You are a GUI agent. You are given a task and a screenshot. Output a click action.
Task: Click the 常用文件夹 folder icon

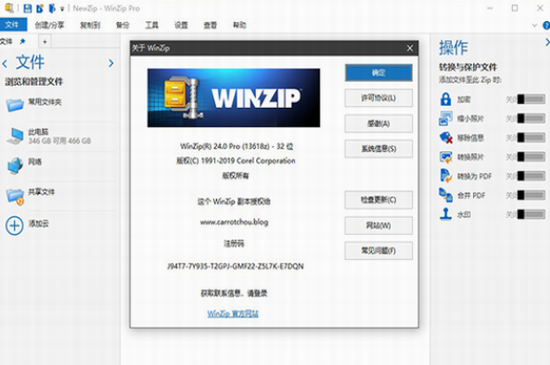click(15, 104)
